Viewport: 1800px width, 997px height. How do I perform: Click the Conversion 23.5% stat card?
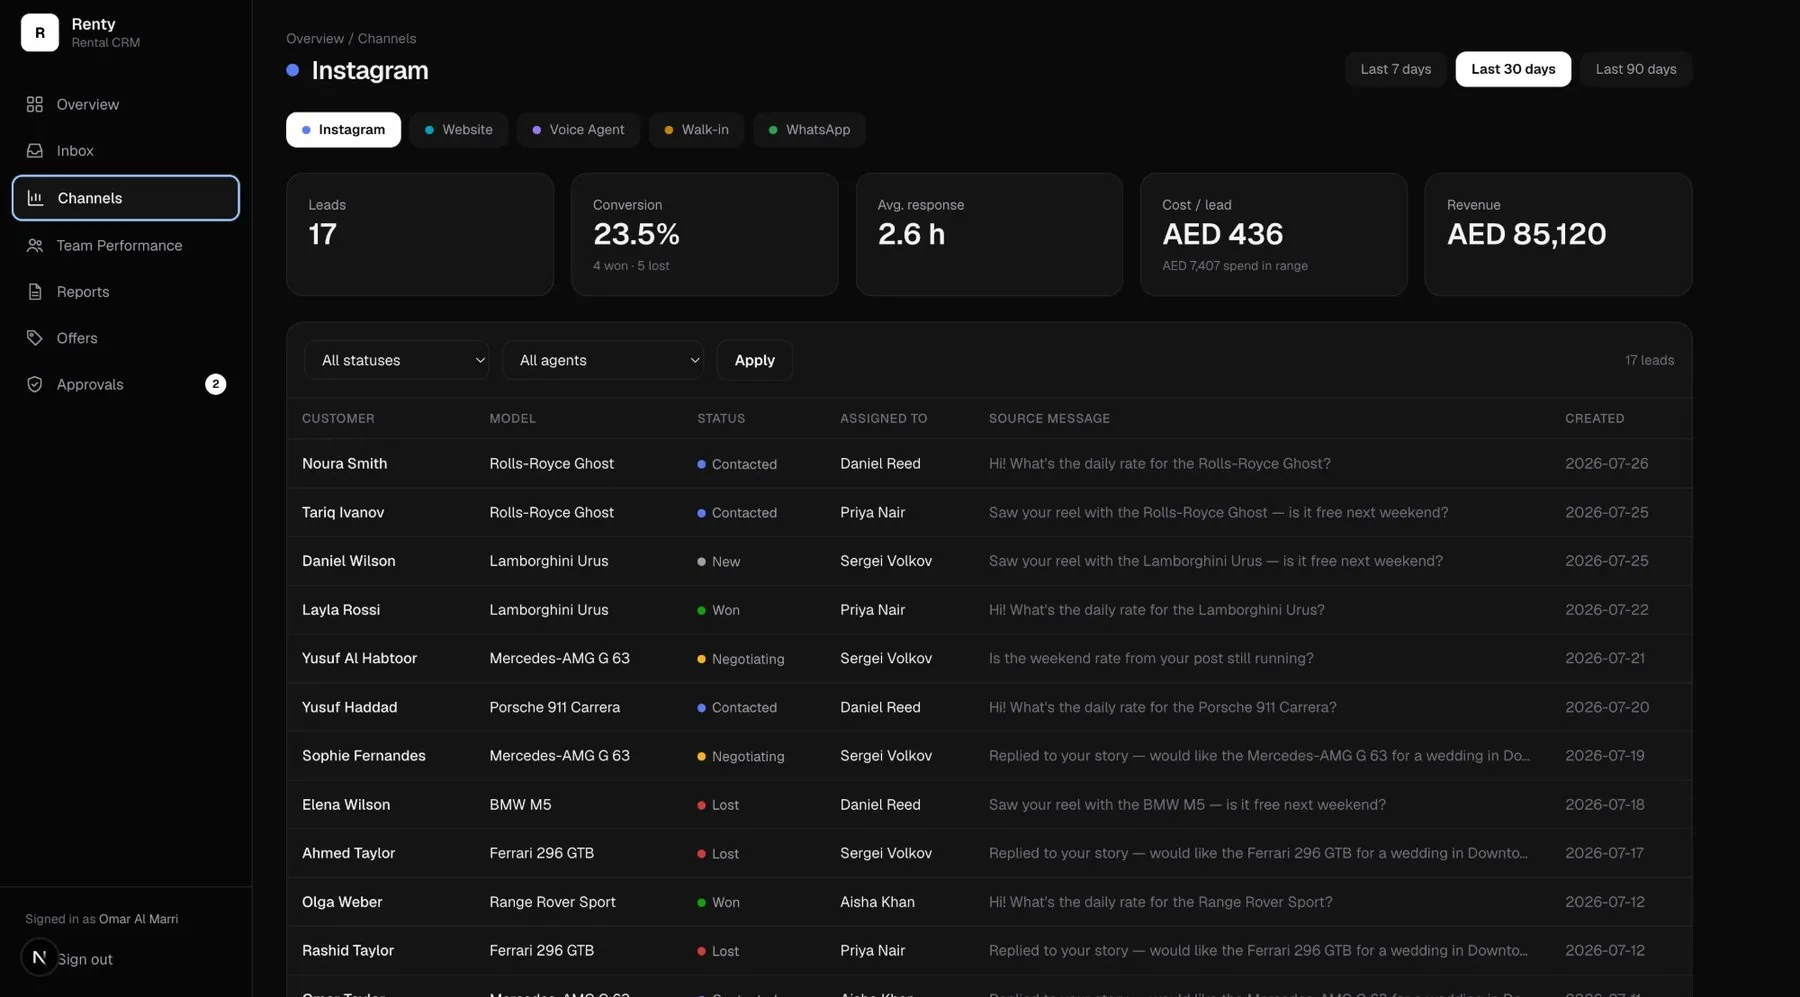pyautogui.click(x=704, y=234)
